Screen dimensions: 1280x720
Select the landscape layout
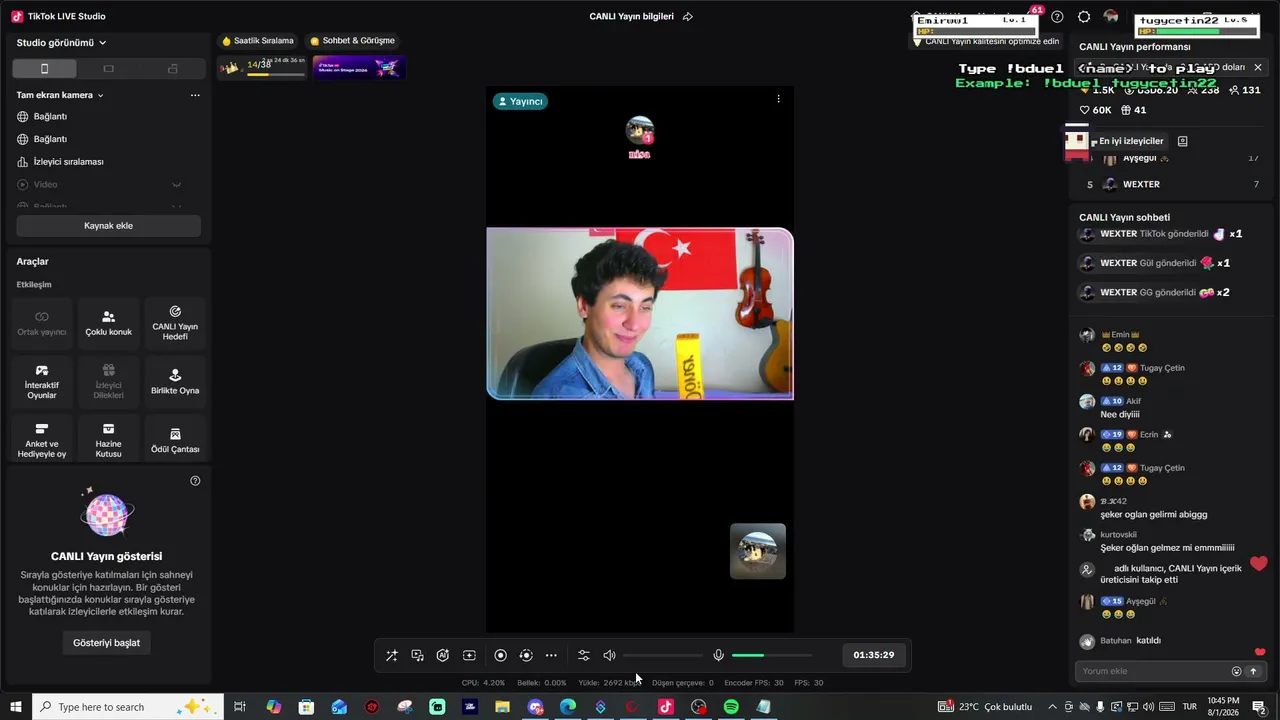[109, 69]
